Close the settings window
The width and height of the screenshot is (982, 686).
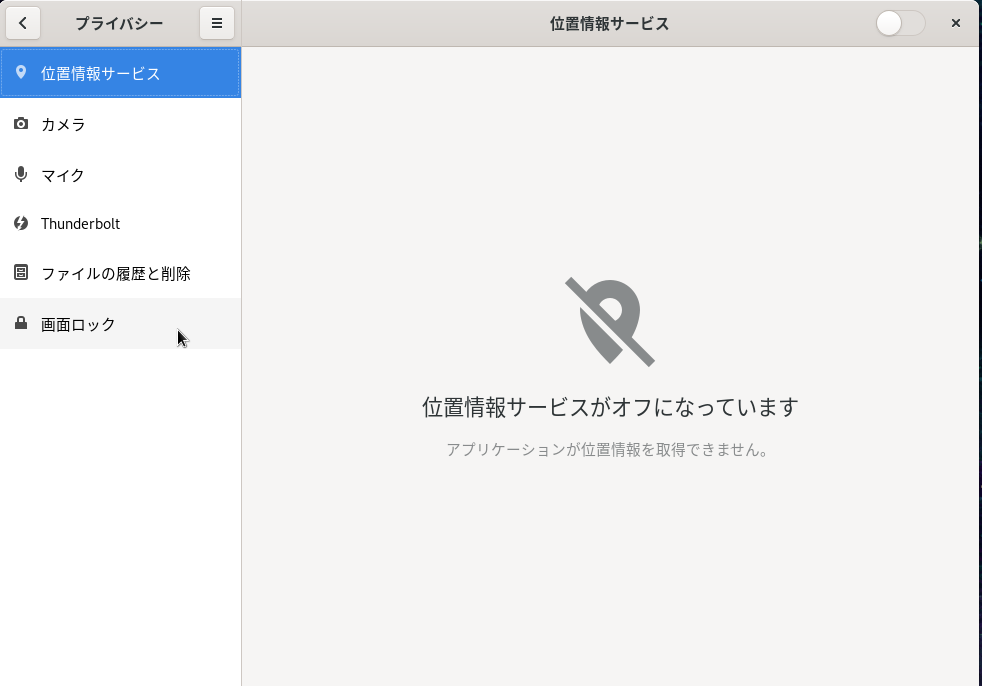coord(956,23)
